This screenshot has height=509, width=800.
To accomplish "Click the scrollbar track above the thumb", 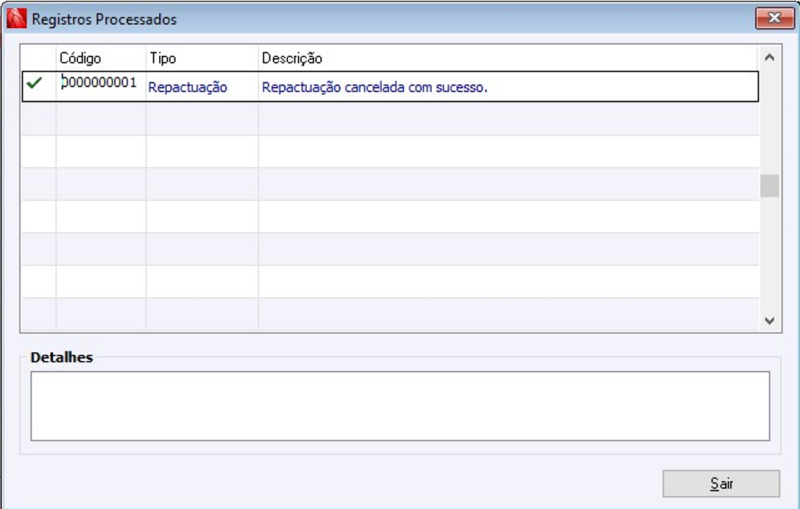I will 769,122.
